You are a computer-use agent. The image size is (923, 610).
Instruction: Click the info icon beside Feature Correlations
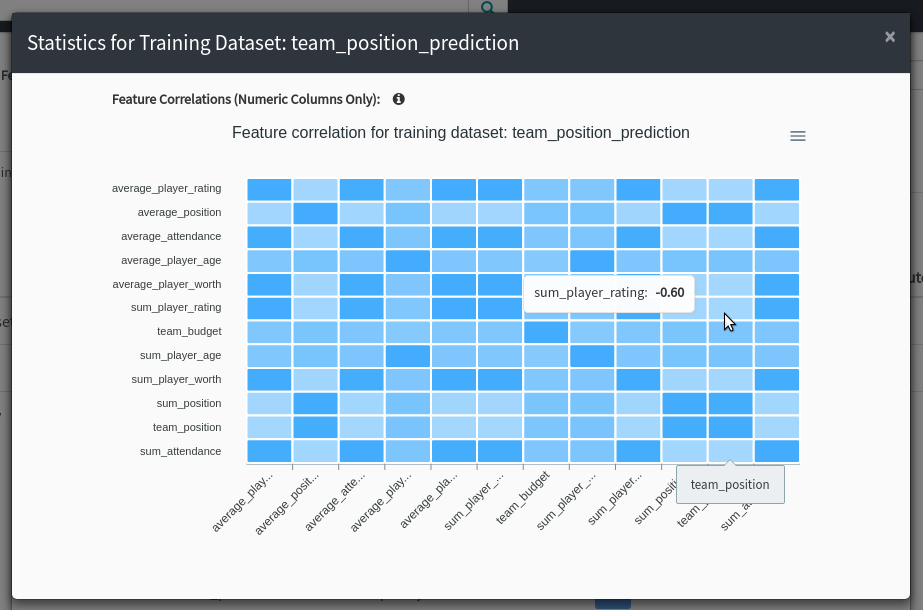pyautogui.click(x=399, y=99)
